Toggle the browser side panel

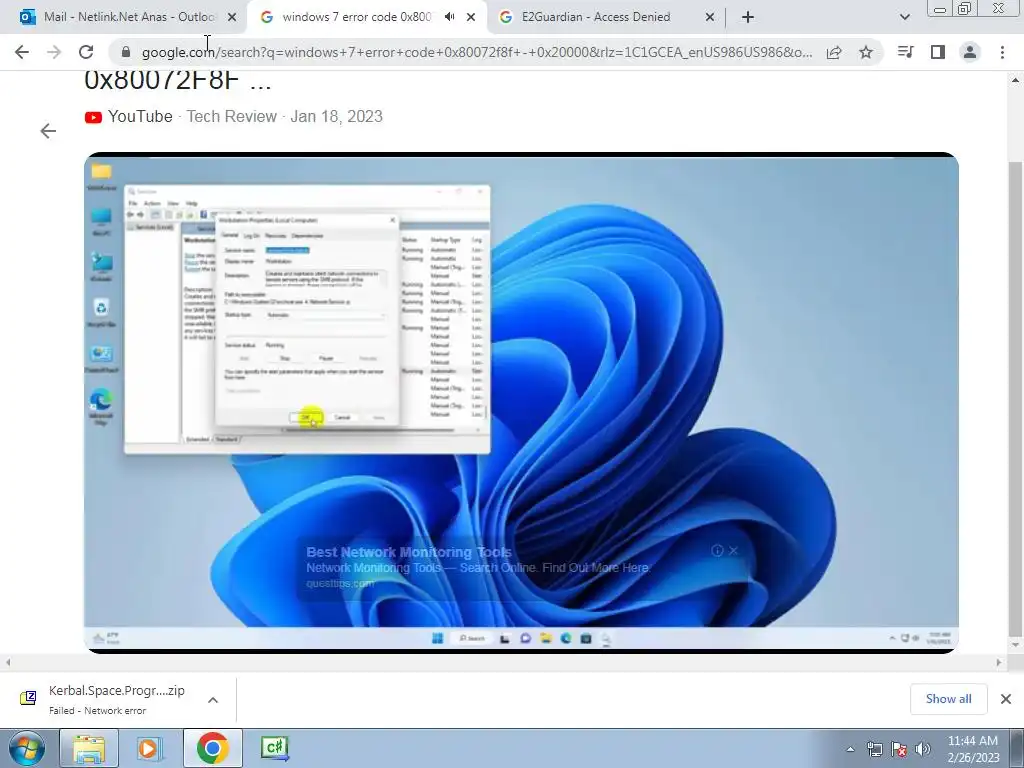(938, 52)
